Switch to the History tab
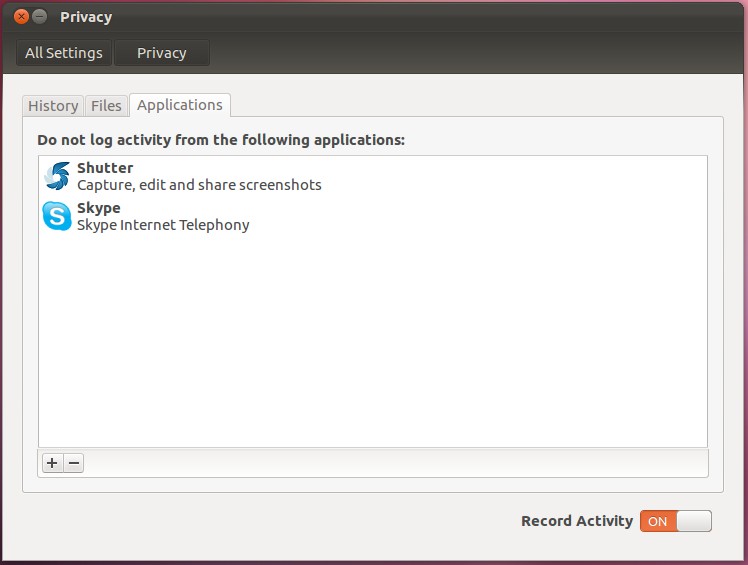The width and height of the screenshot is (748, 565). click(x=53, y=106)
